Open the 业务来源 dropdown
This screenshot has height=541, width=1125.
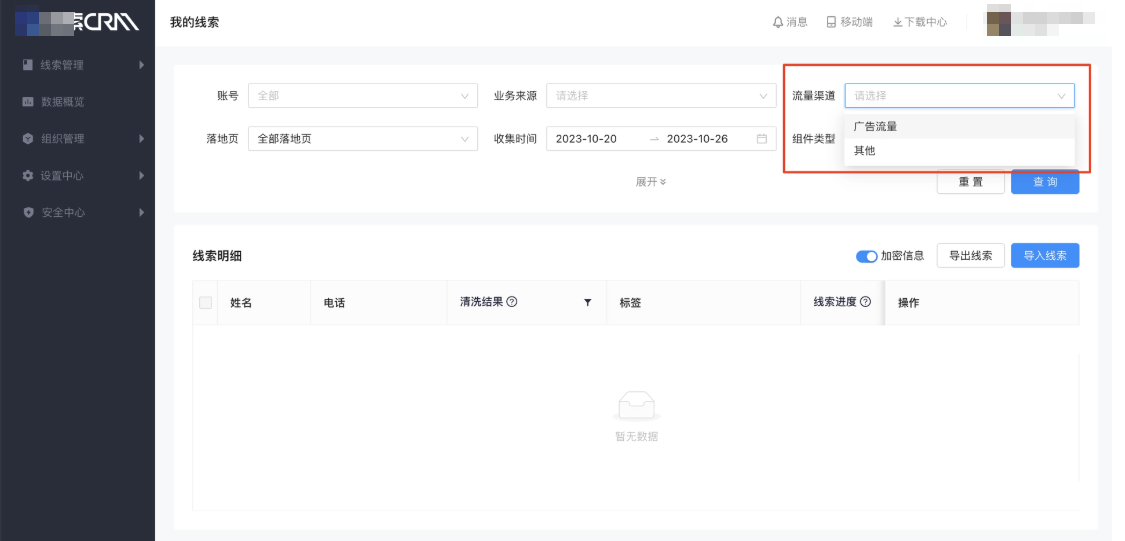[662, 95]
